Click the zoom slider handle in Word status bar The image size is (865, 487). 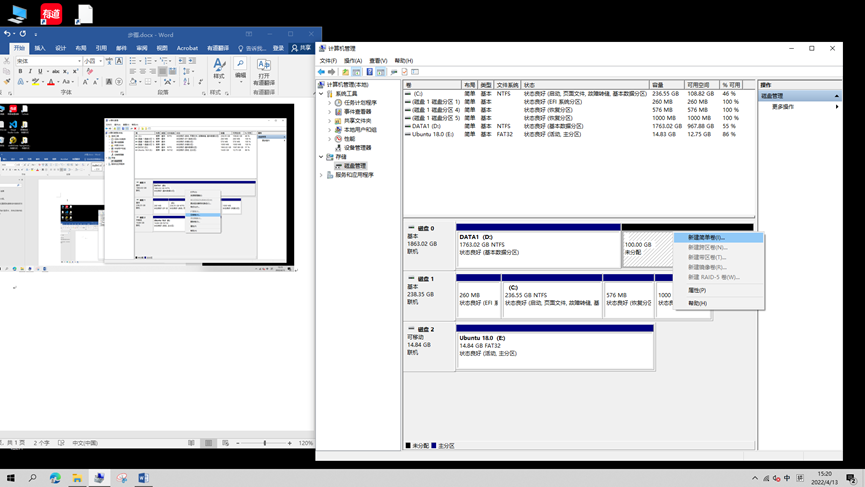click(265, 443)
